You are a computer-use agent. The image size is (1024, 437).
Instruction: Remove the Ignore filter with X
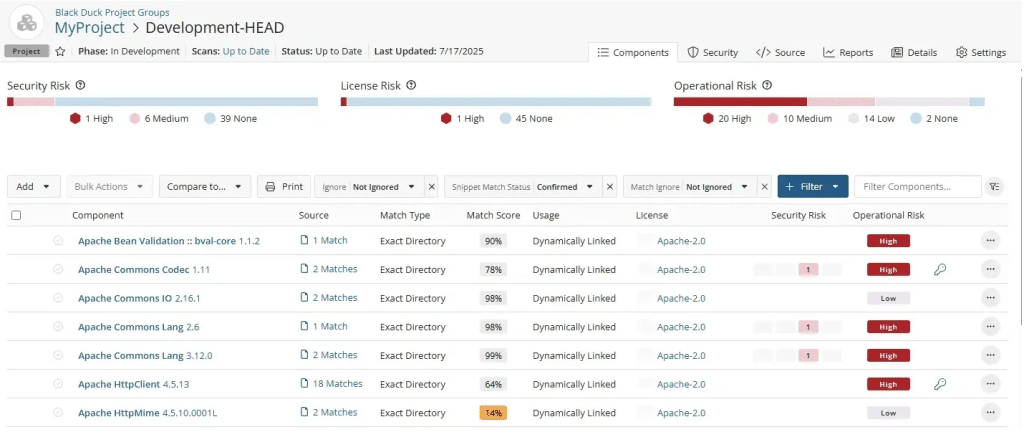pos(432,187)
